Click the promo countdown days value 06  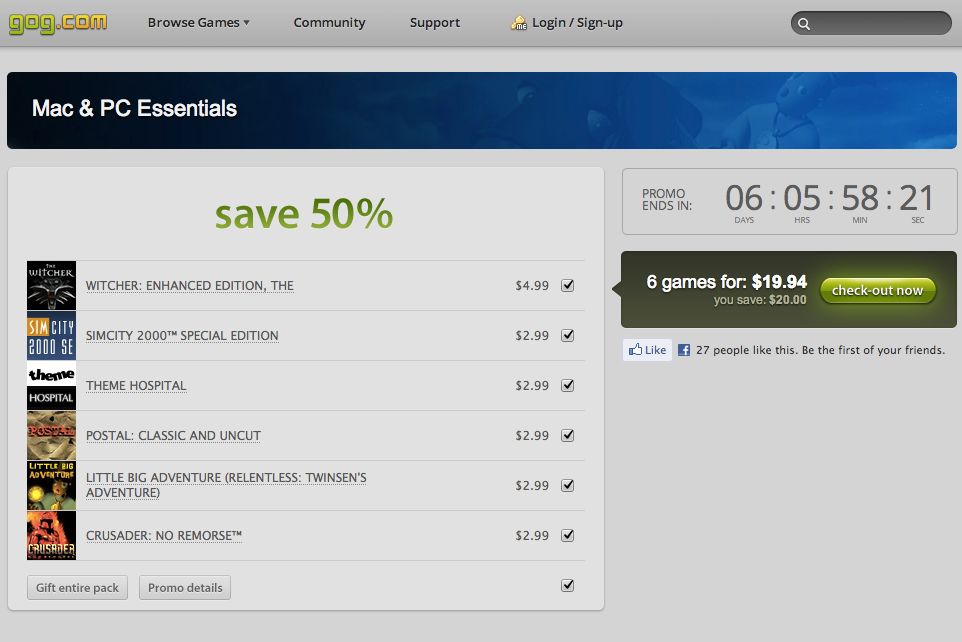744,198
